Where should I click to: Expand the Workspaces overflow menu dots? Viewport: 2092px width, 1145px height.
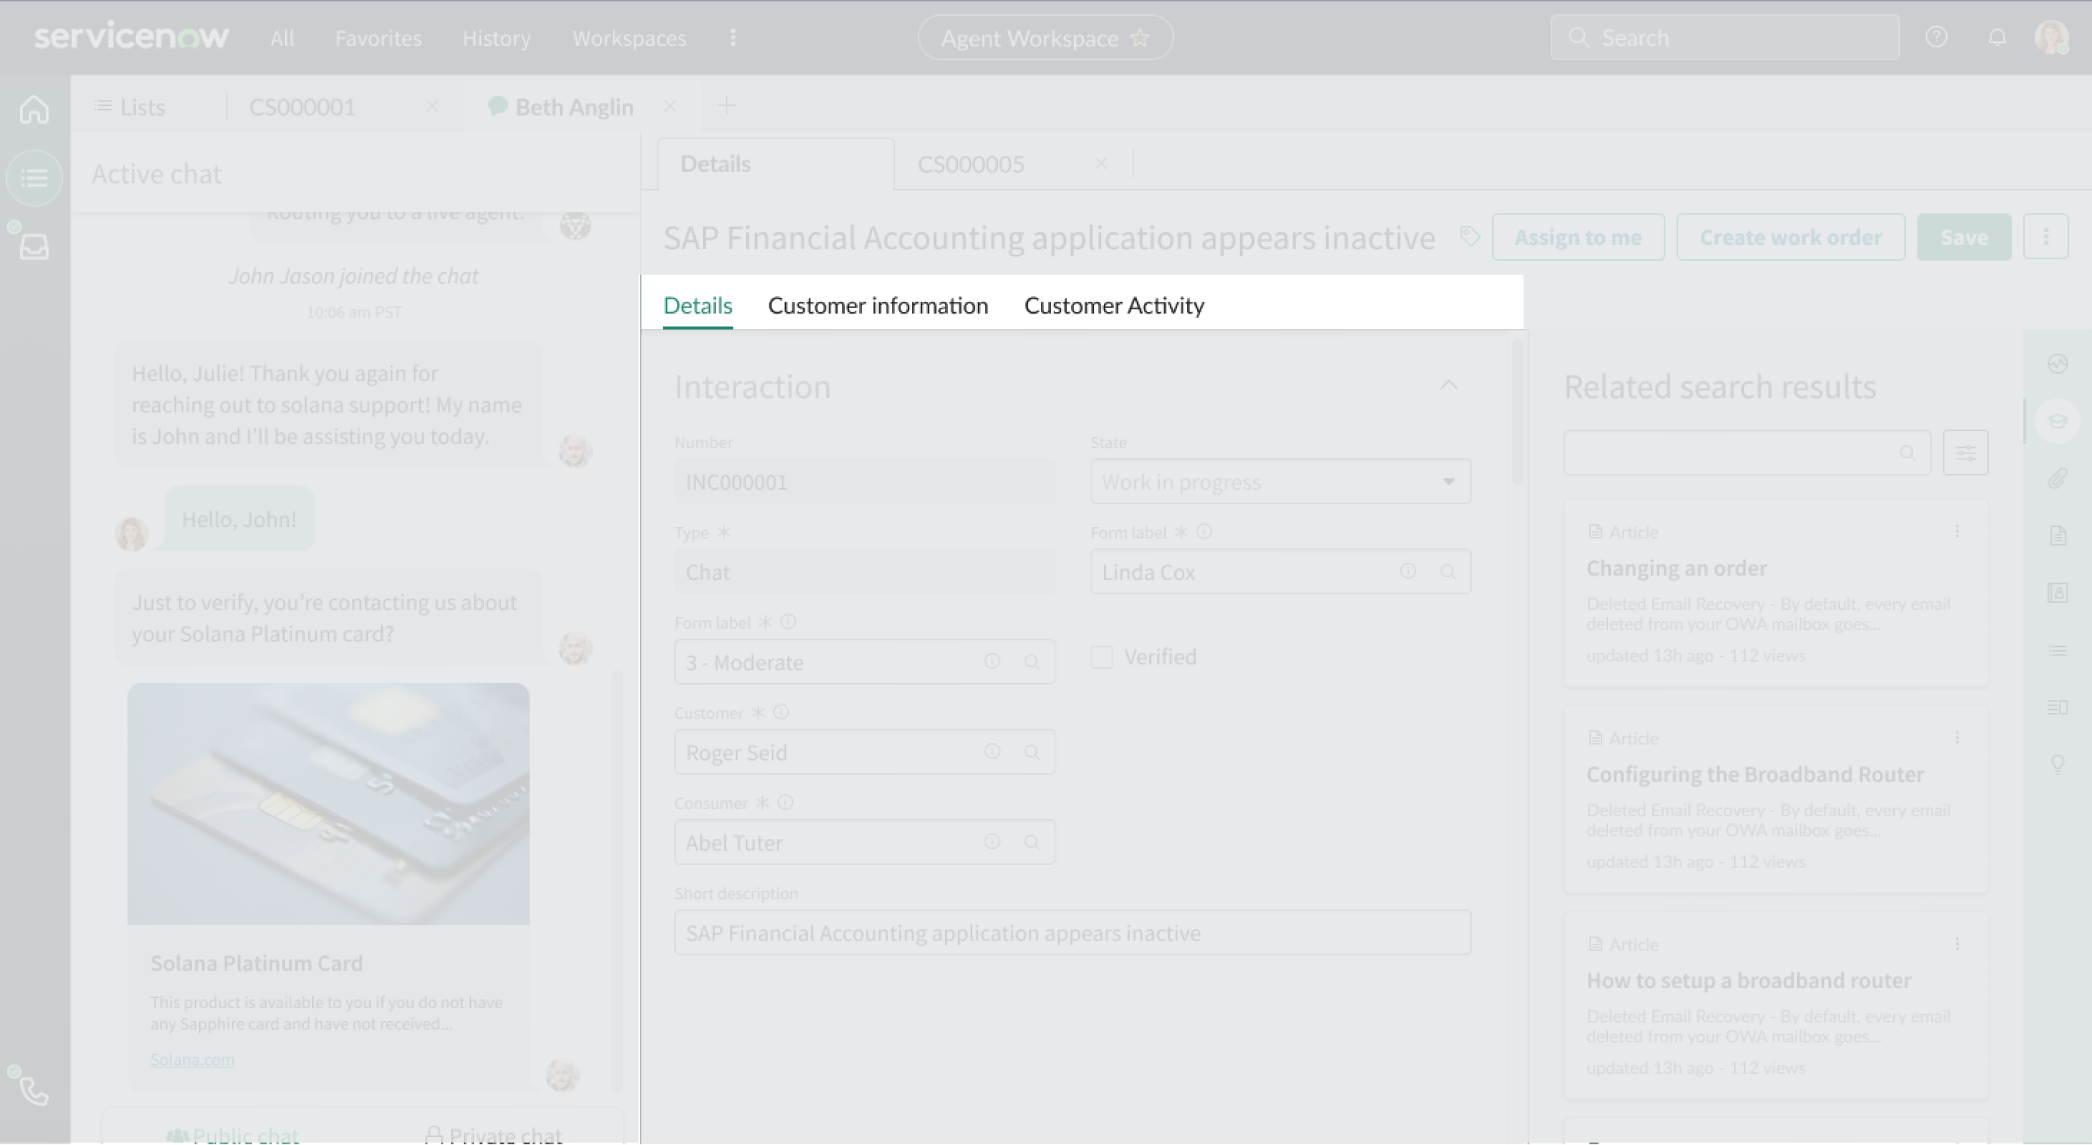tap(733, 37)
